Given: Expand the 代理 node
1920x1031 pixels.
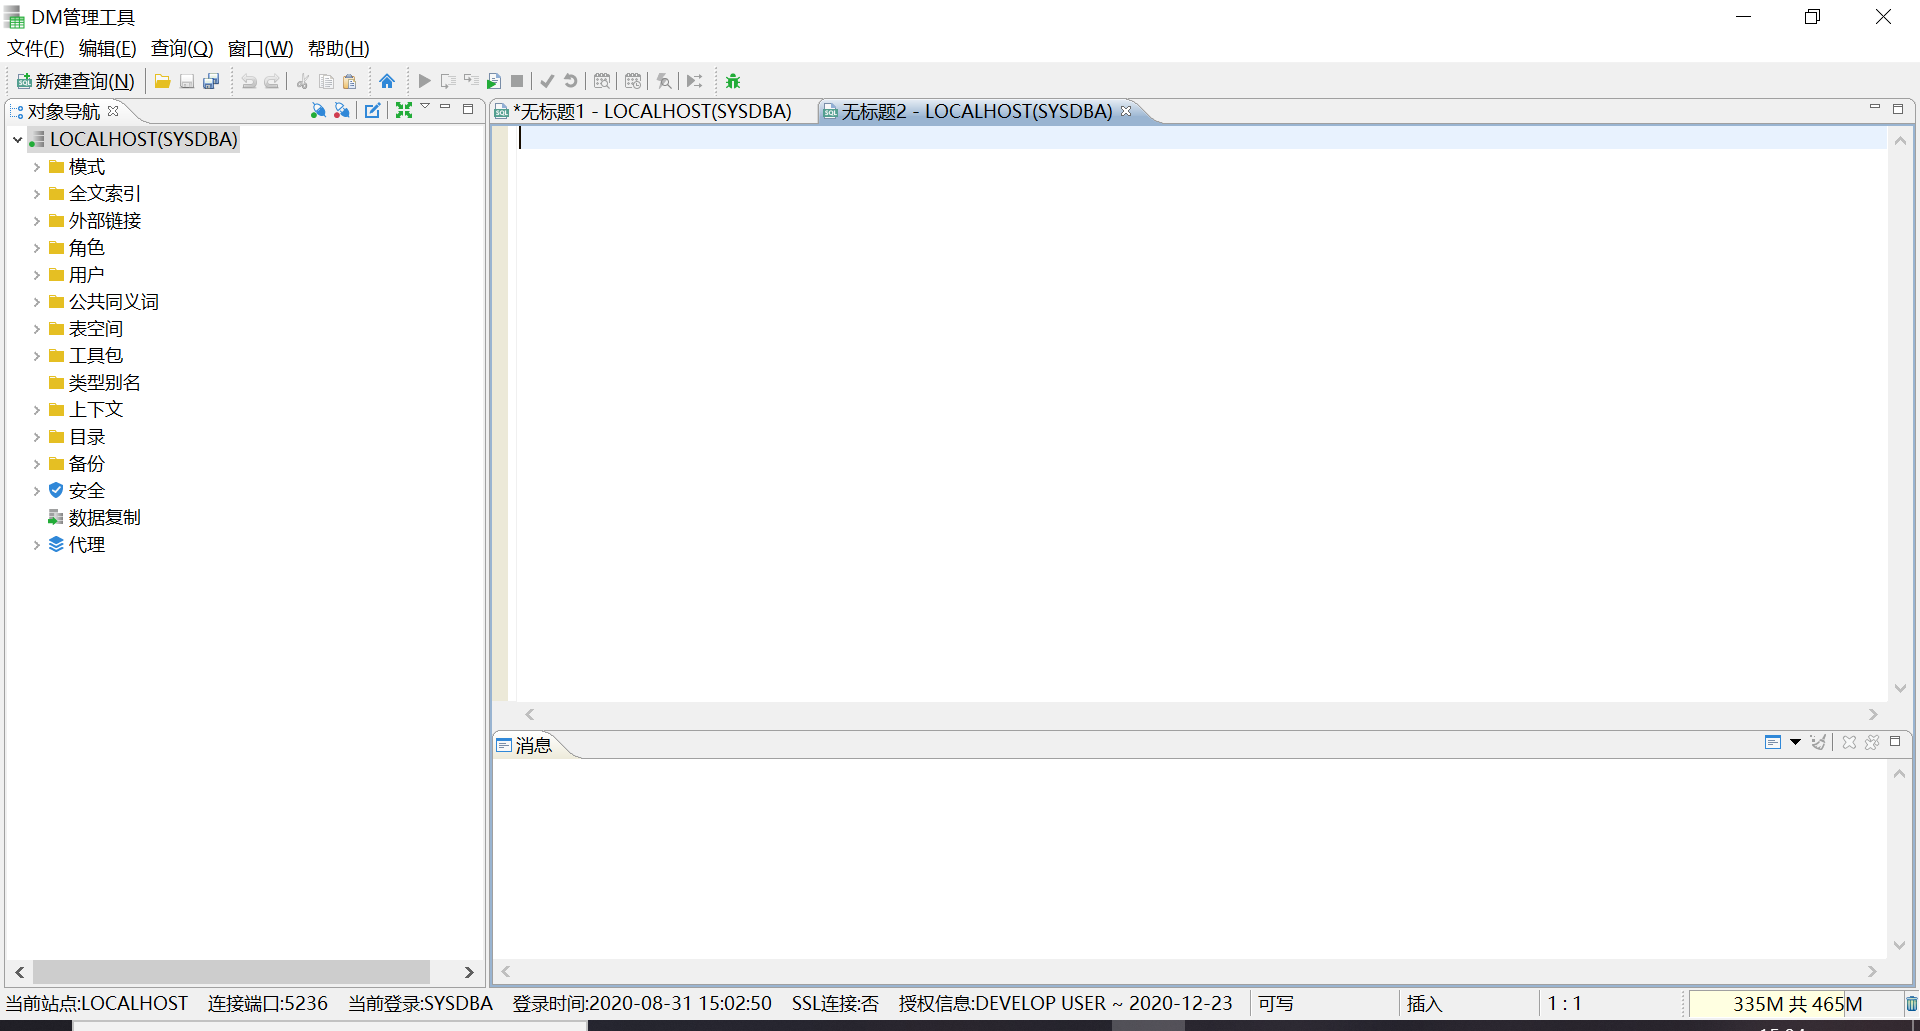Looking at the screenshot, I should click(37, 545).
